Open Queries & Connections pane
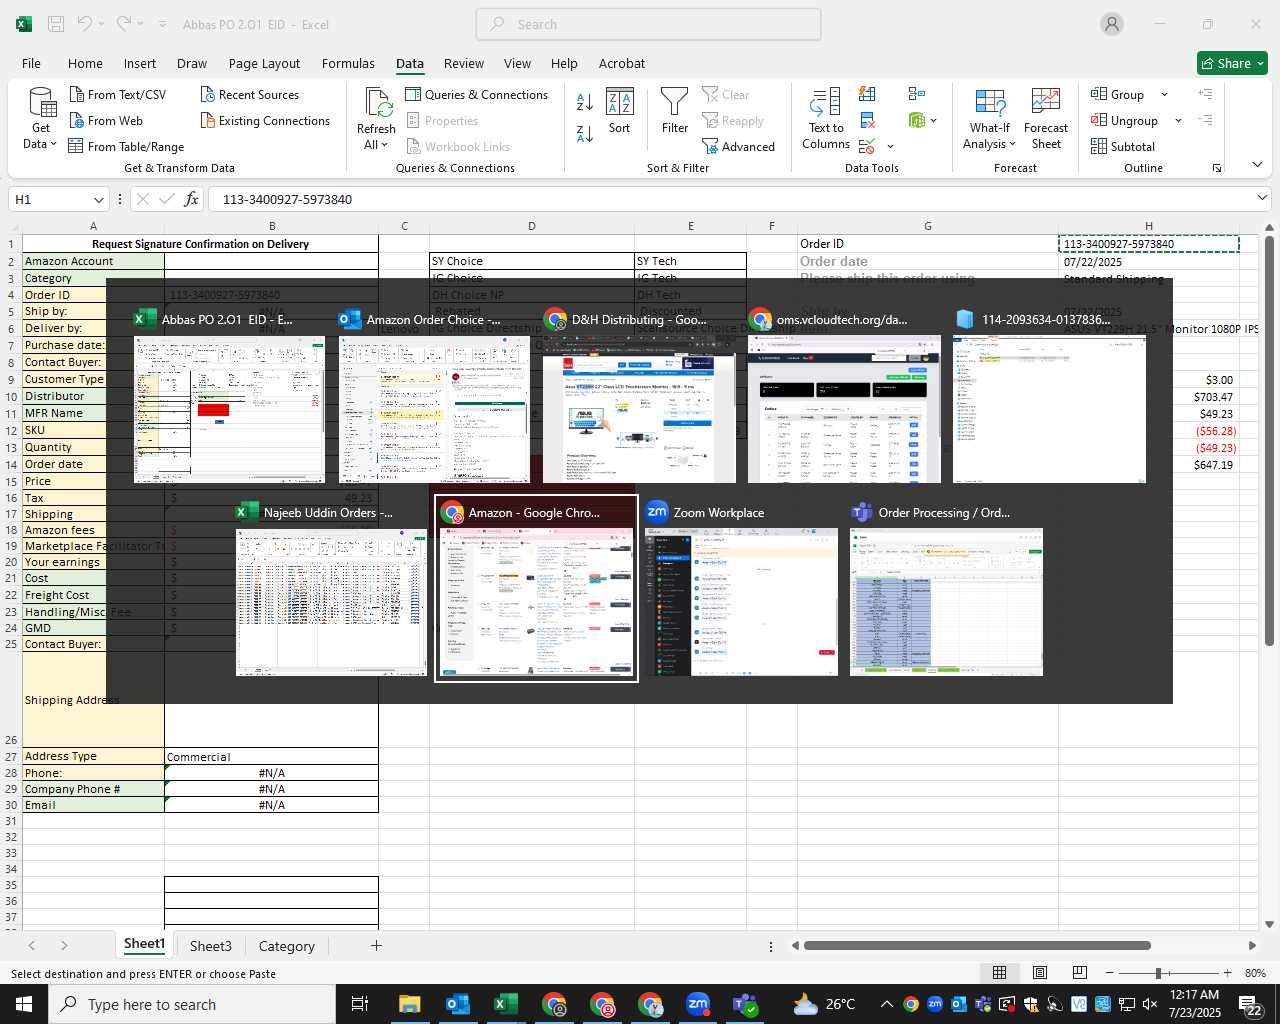 tap(476, 95)
